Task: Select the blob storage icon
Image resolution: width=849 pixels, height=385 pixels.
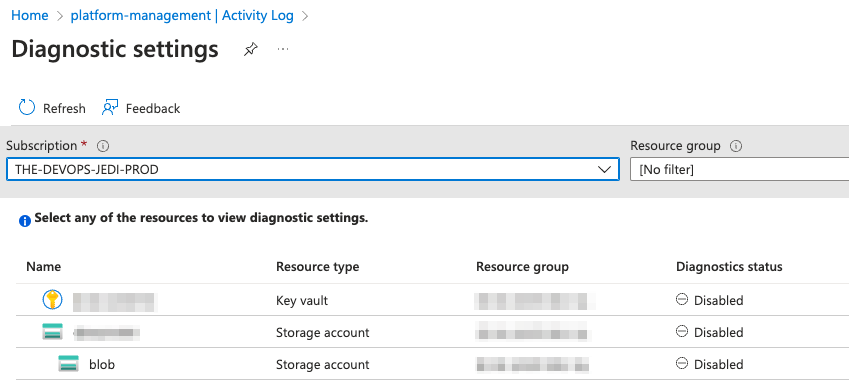Action: click(69, 364)
